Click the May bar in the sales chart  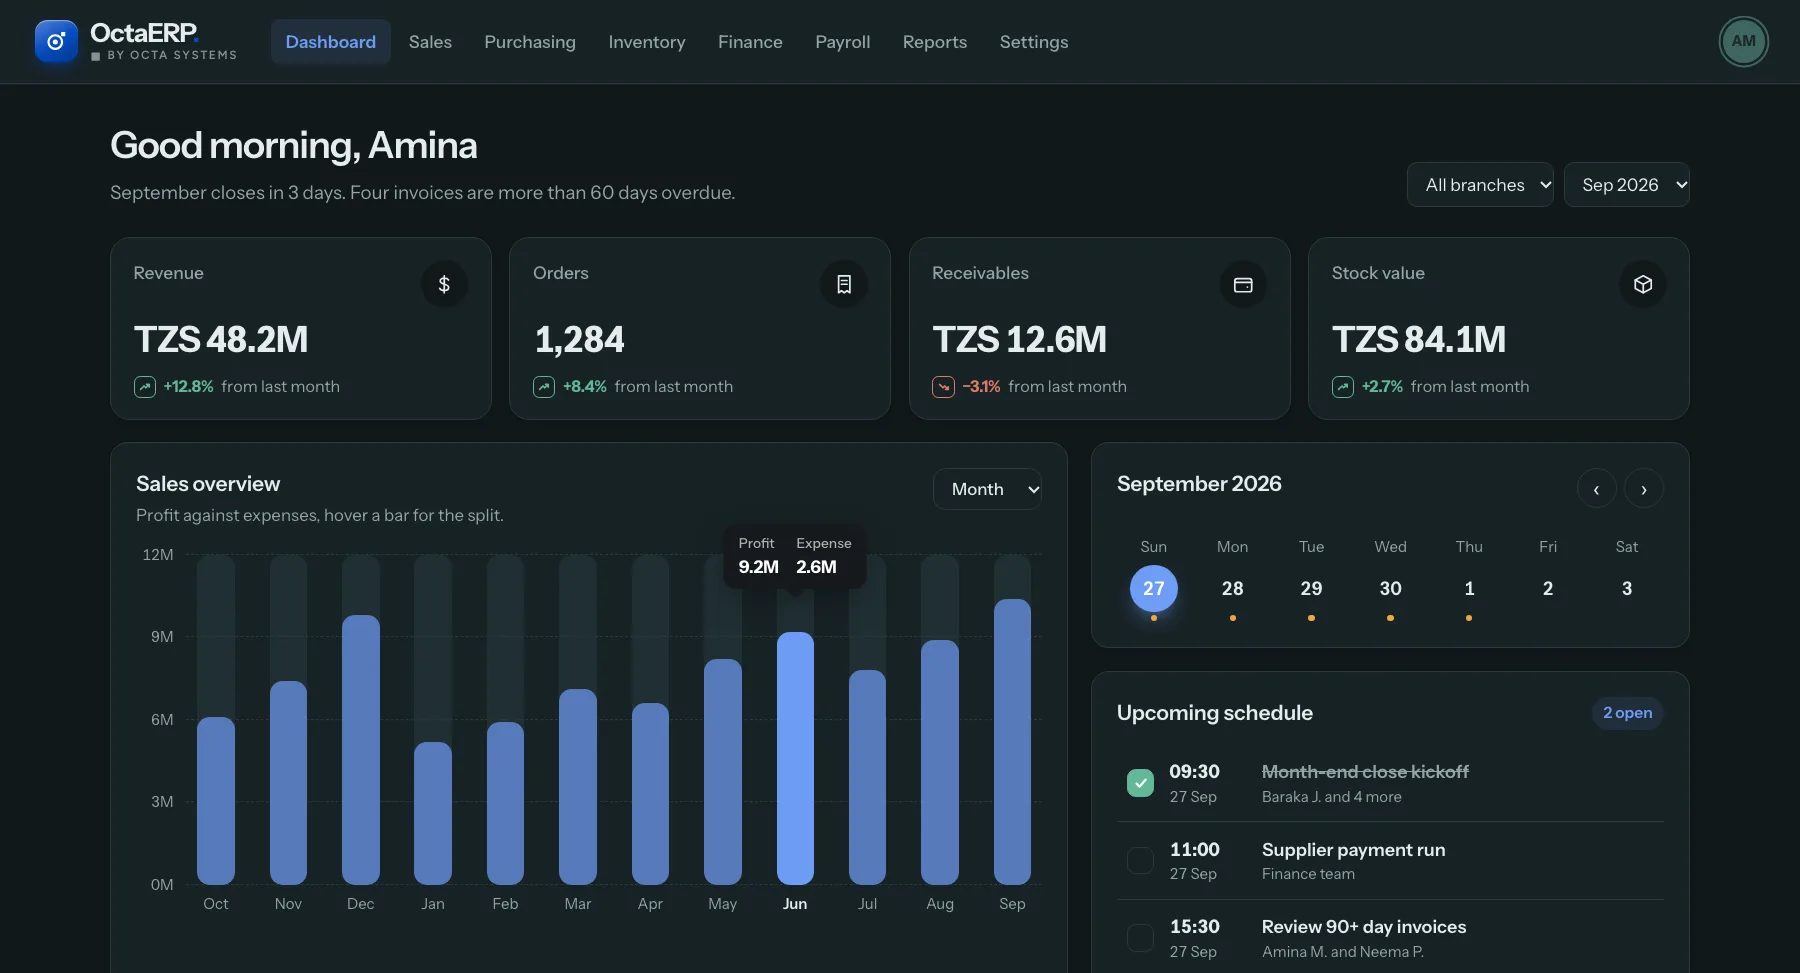pyautogui.click(x=723, y=772)
